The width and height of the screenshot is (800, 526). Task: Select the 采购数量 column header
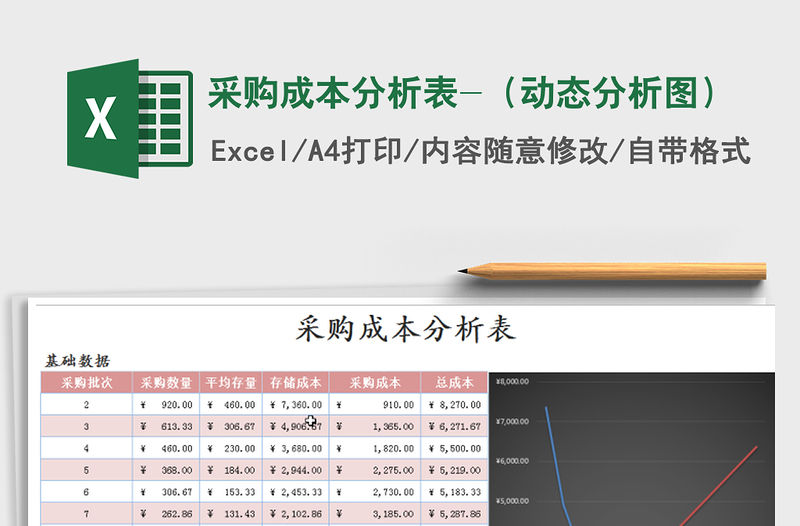(166, 382)
